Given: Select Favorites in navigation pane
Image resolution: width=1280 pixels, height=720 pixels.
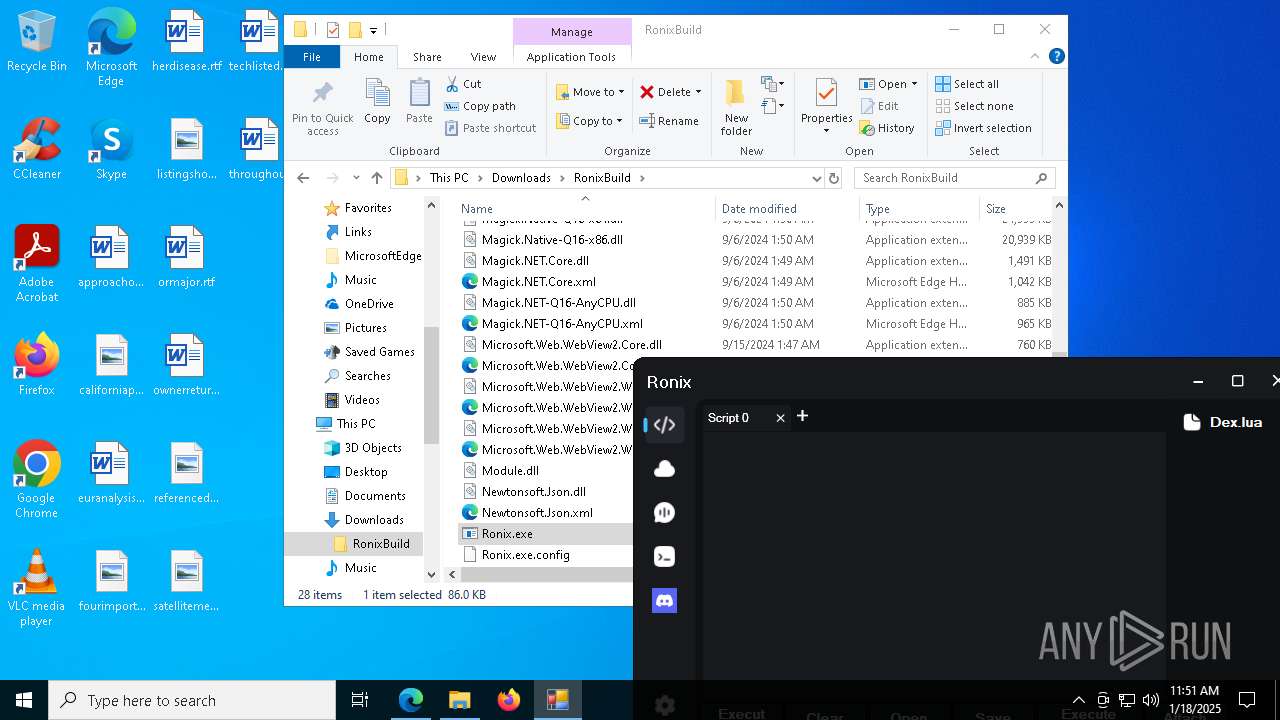Looking at the screenshot, I should [367, 208].
